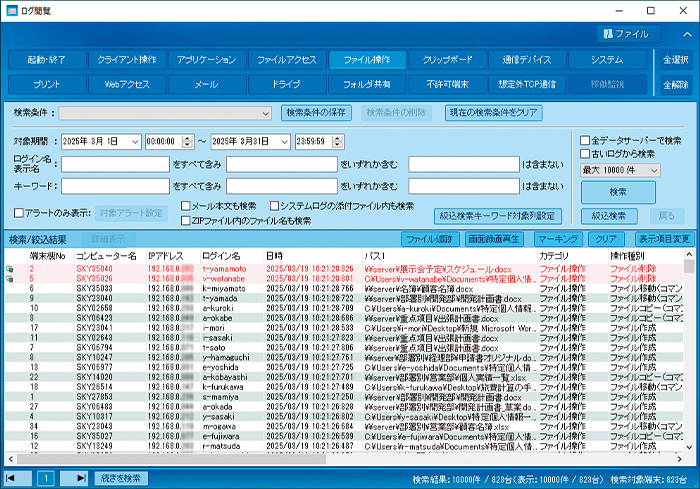Click キーワード をいずれか含む input field
Viewport: 700px width, 489px height.
click(281, 186)
